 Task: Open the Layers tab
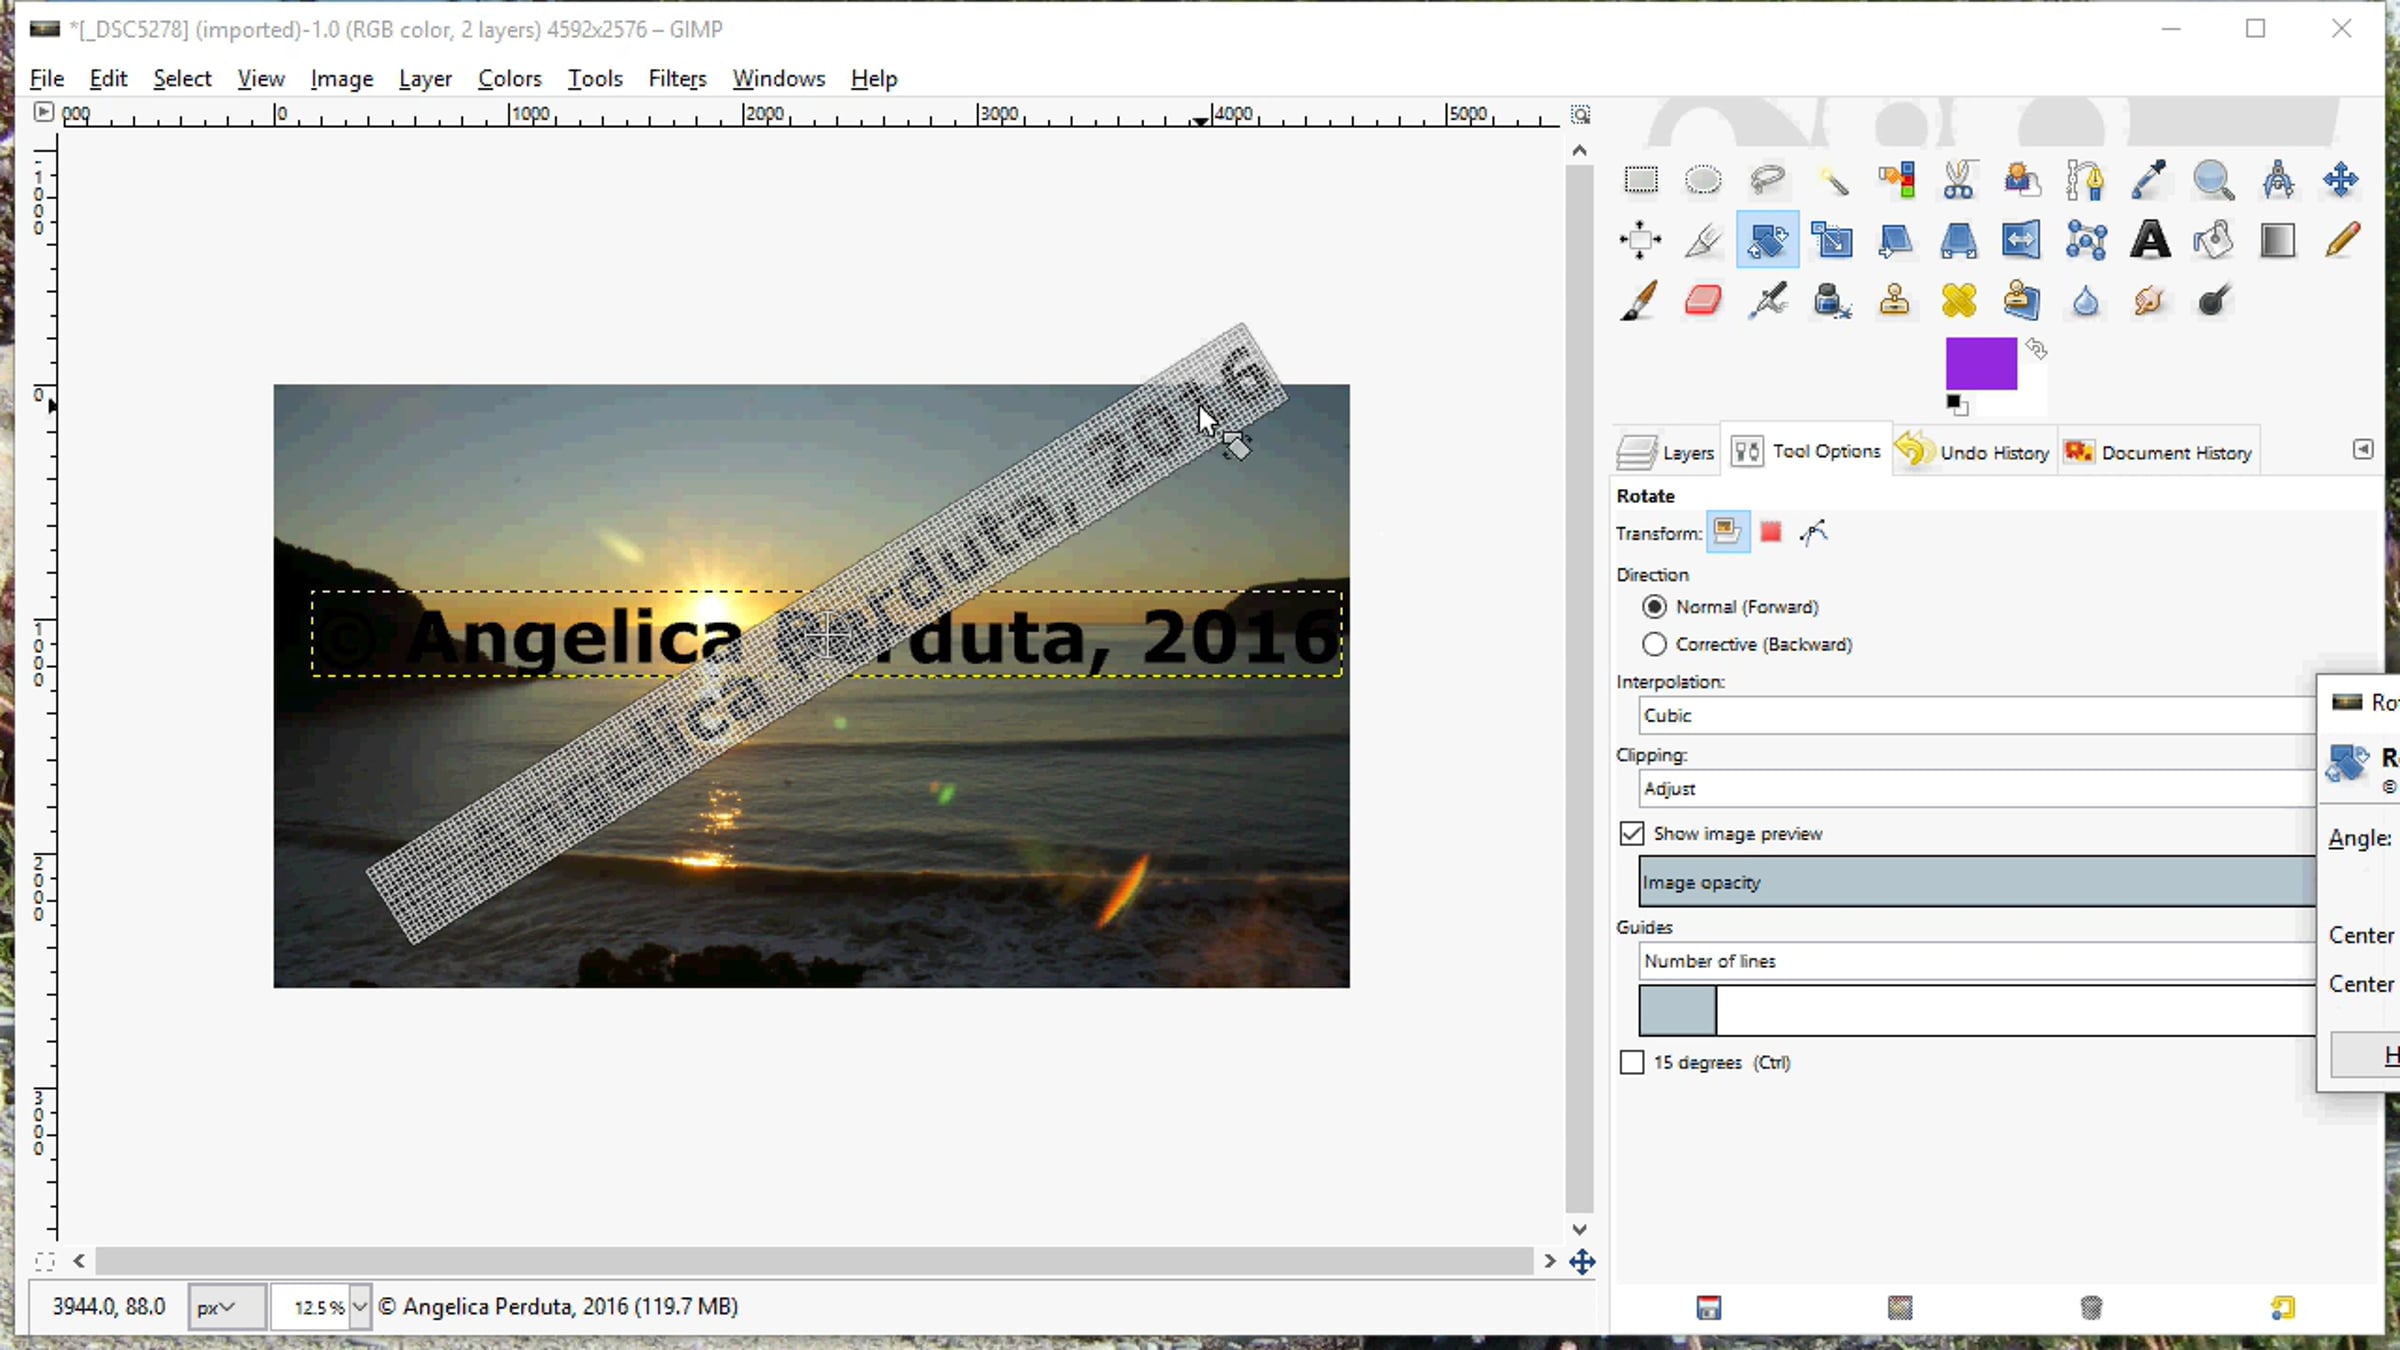(x=1666, y=452)
